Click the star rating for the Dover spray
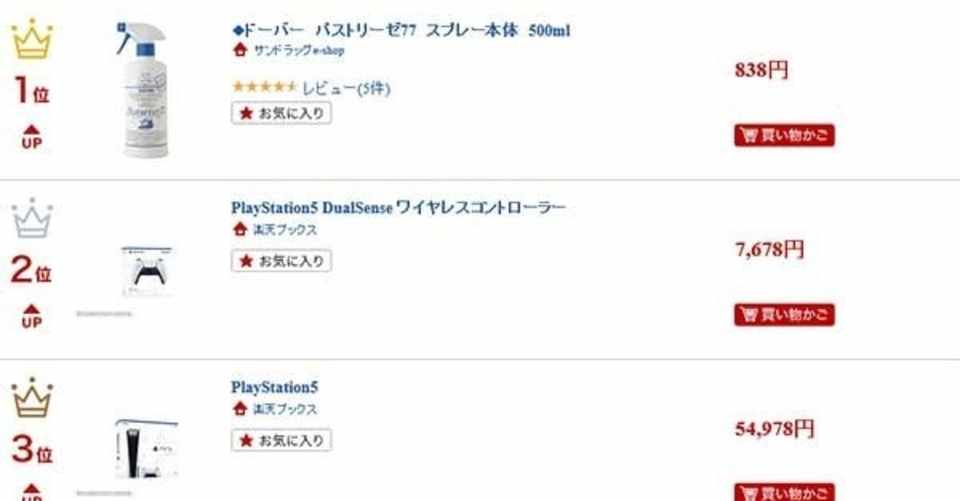The width and height of the screenshot is (960, 501). tap(264, 88)
